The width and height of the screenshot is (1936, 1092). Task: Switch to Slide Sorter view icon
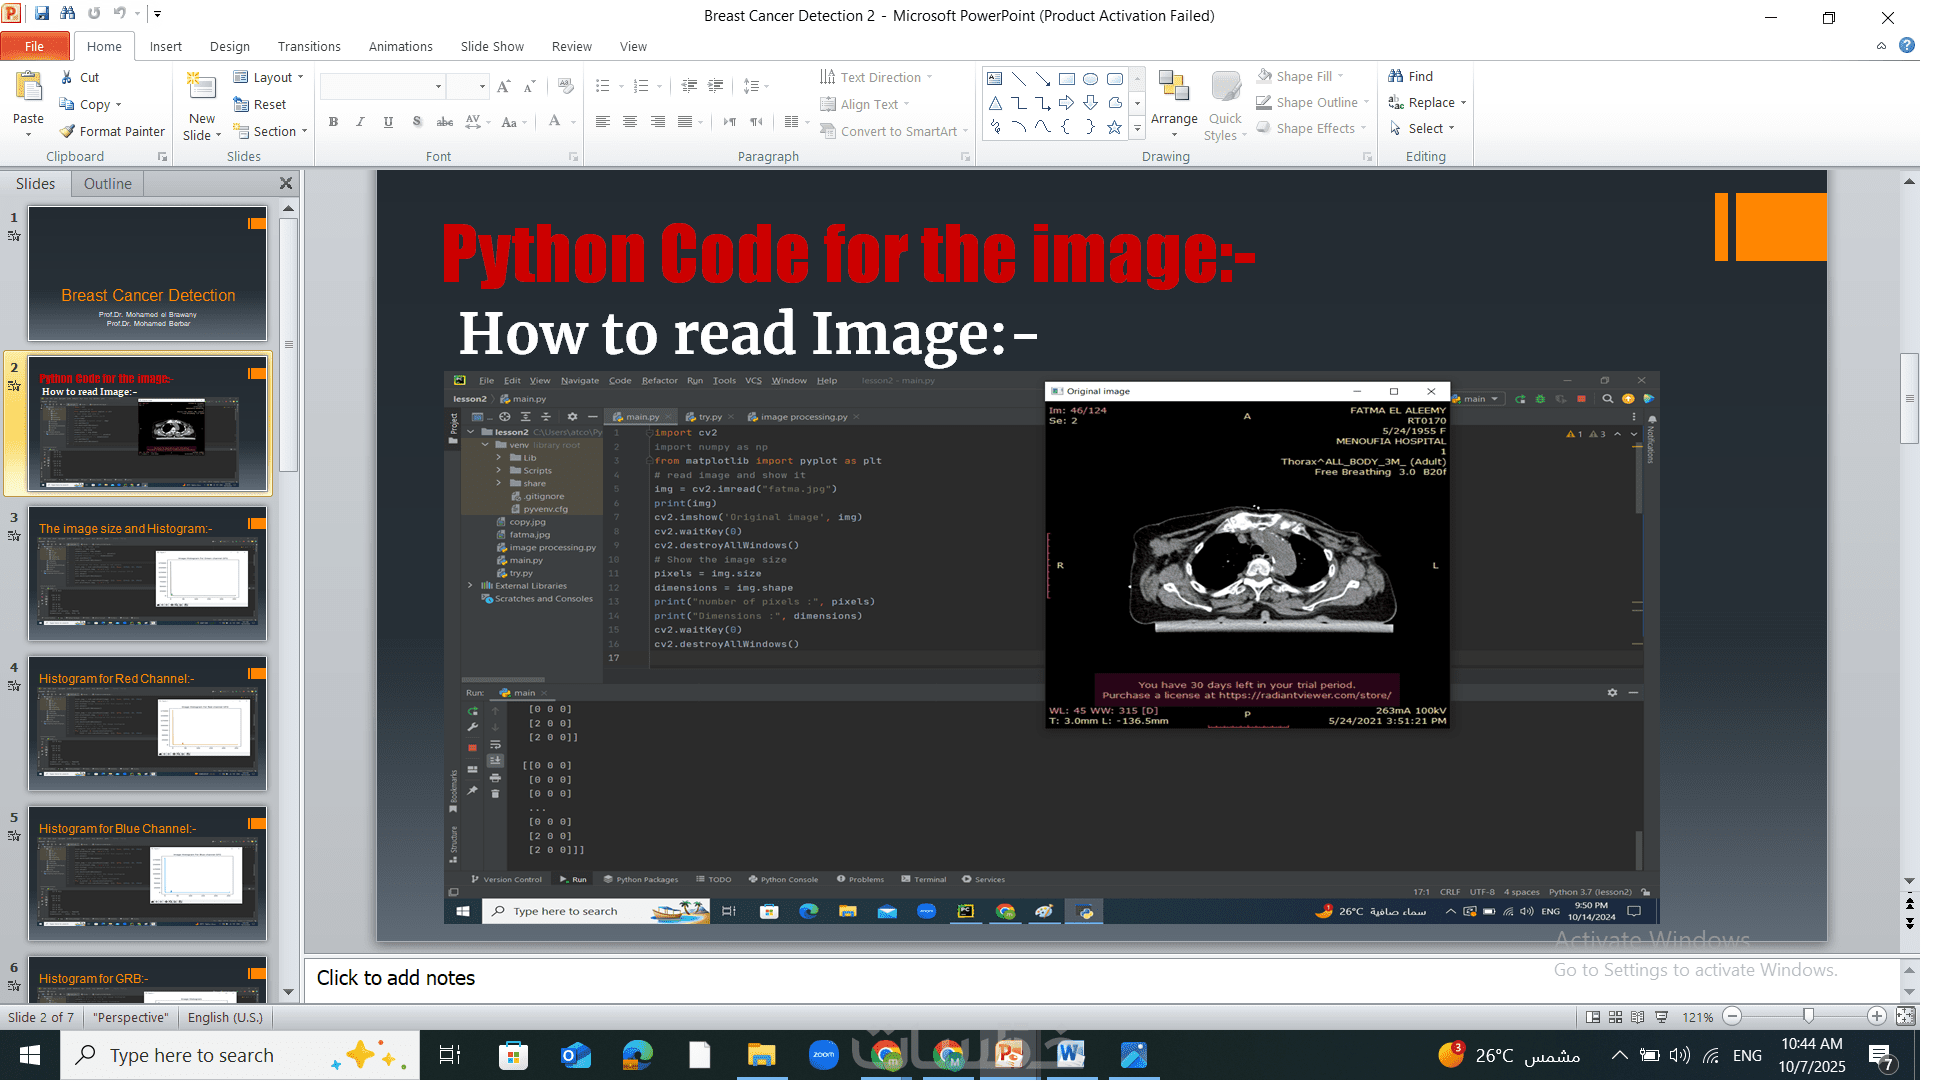click(1615, 1017)
